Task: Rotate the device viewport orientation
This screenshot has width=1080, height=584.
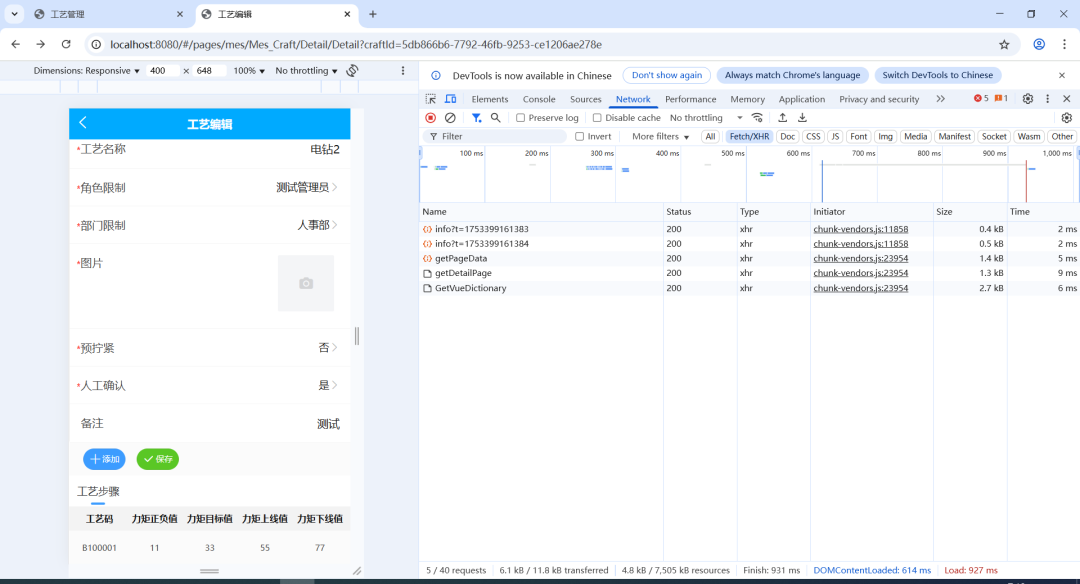Action: 353,71
